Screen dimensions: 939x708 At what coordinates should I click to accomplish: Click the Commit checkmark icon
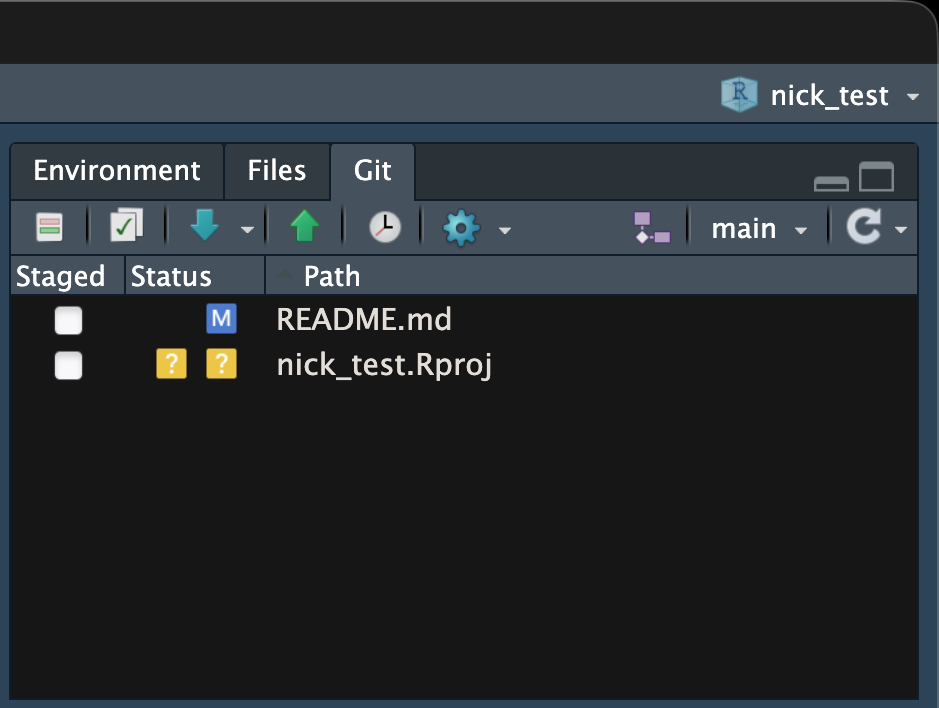coord(126,228)
